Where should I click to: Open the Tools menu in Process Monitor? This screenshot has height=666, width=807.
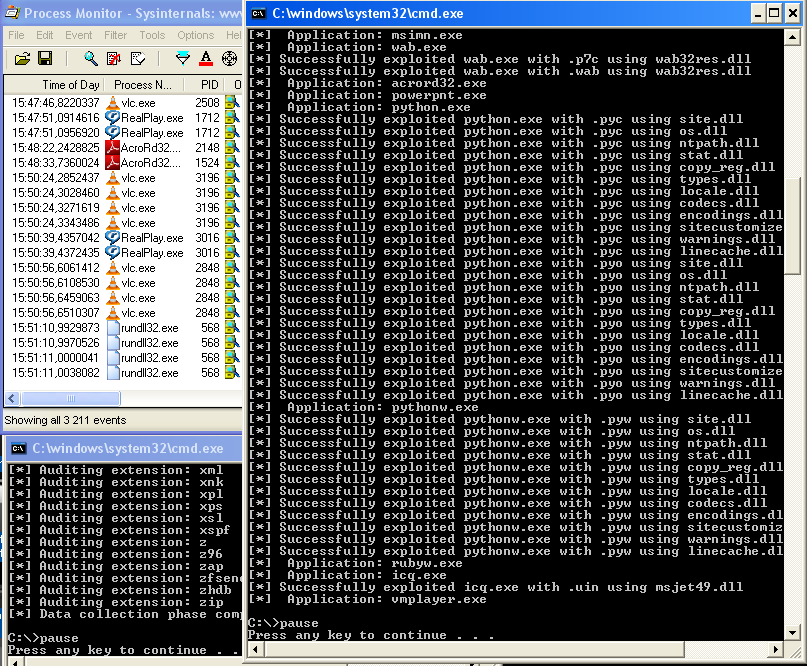point(152,35)
